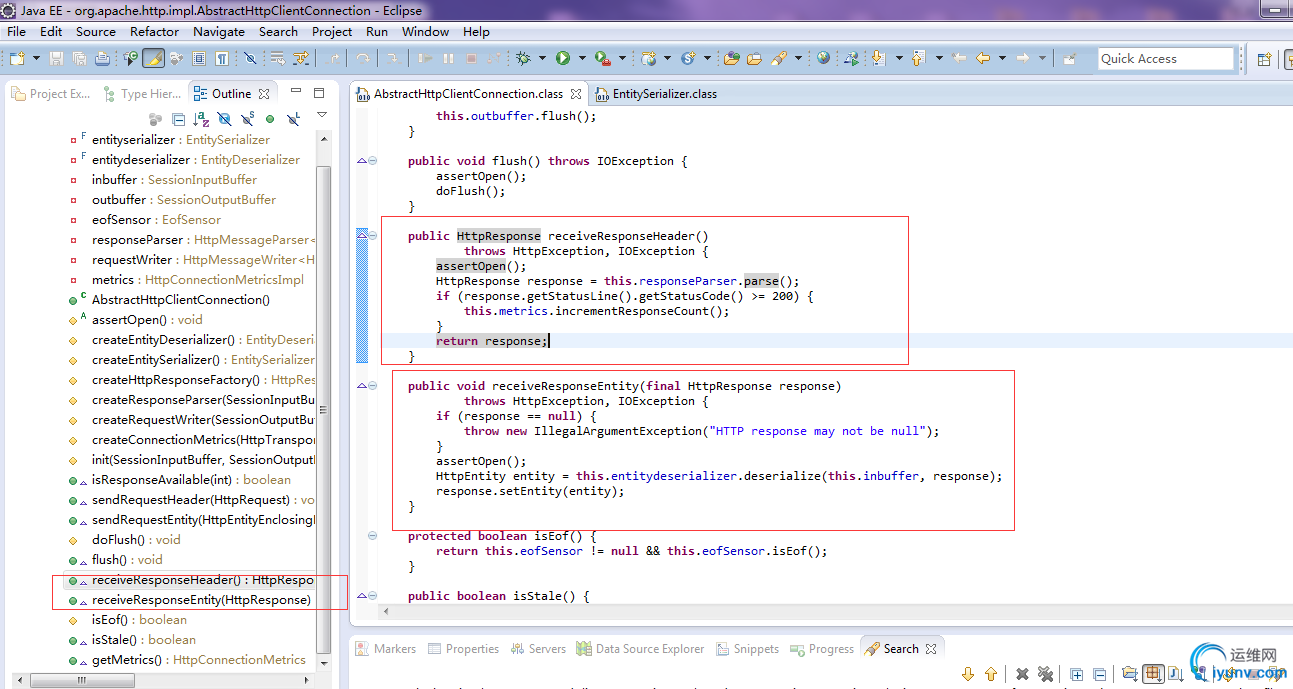Viewport: 1293px width, 689px height.
Task: Open the File menu
Action: click(17, 31)
